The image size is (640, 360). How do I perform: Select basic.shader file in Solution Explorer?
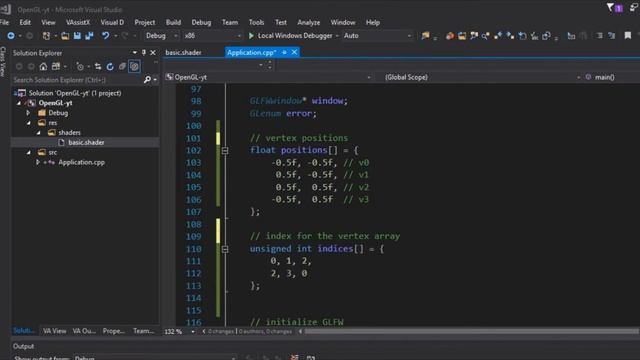point(86,142)
